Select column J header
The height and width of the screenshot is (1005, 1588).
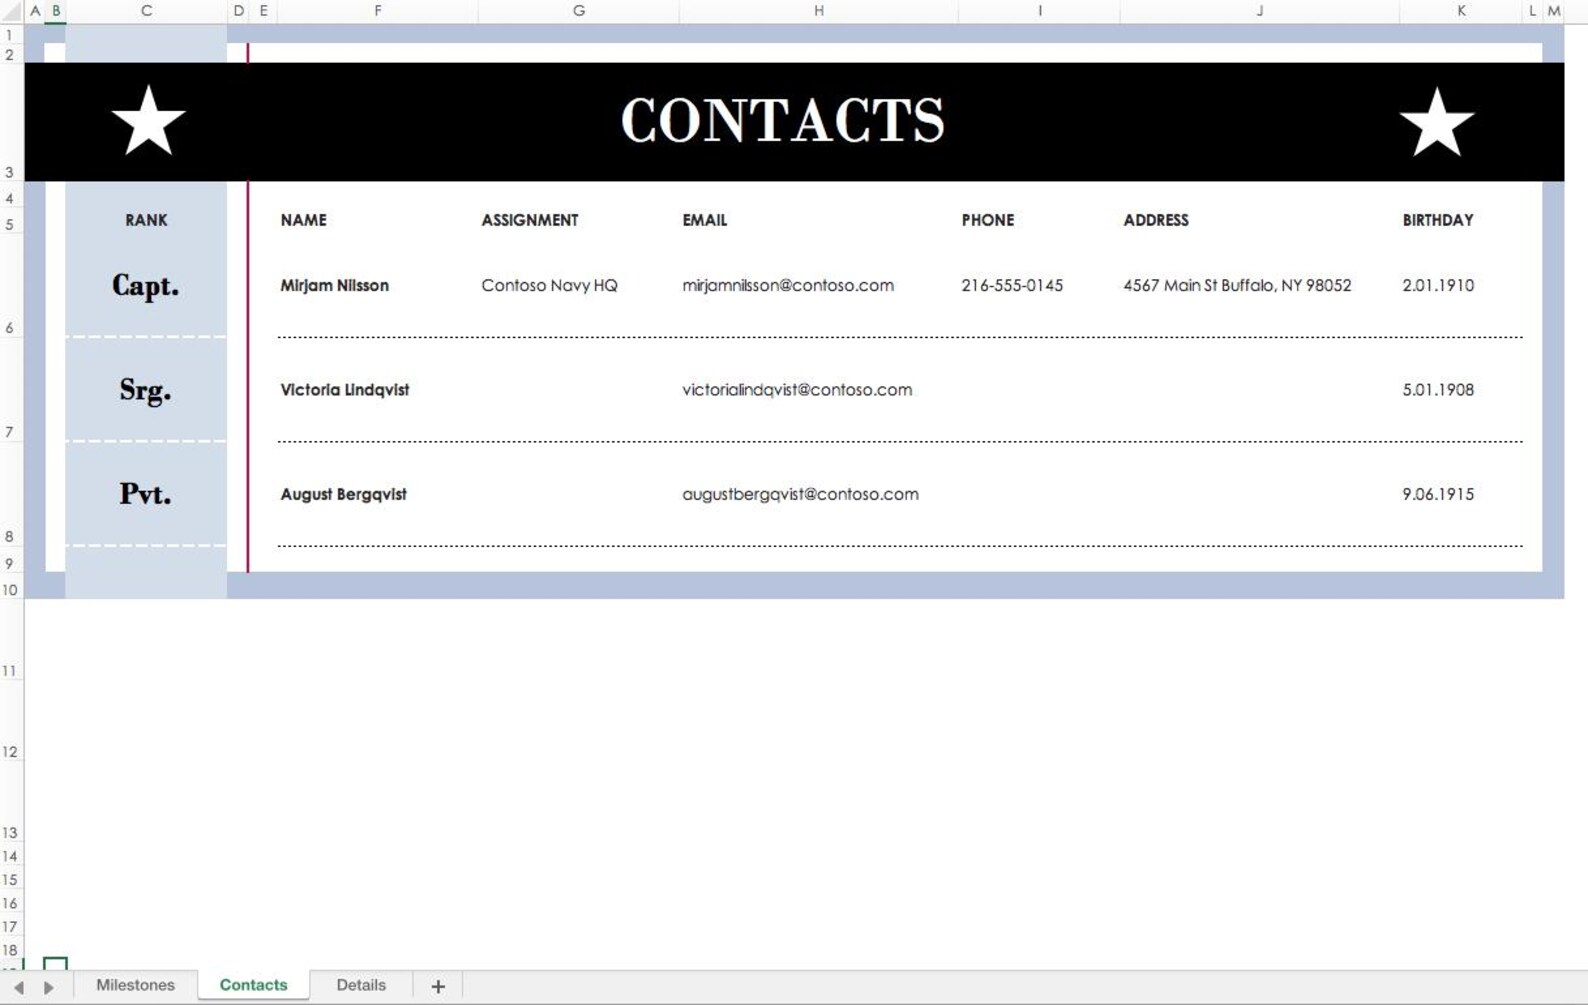[x=1259, y=11]
